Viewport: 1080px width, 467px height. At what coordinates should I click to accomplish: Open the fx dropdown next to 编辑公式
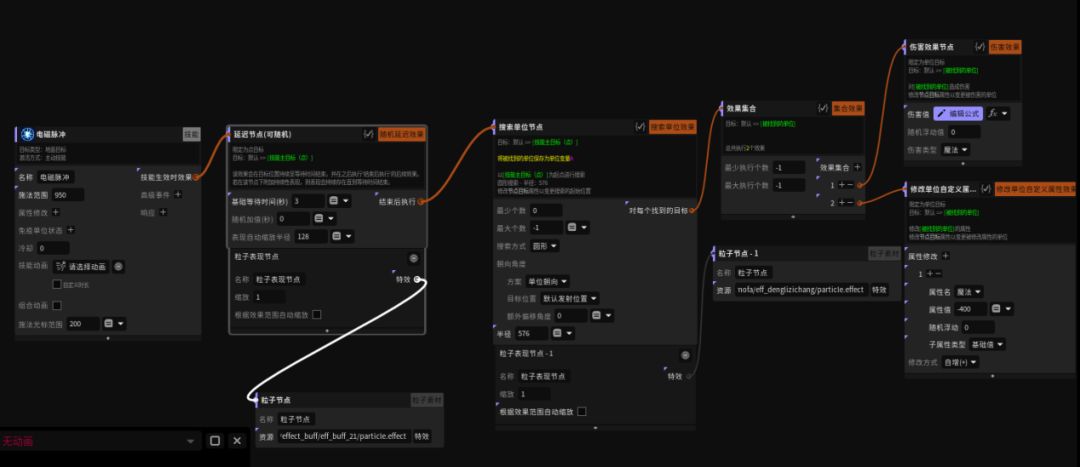pyautogui.click(x=998, y=113)
